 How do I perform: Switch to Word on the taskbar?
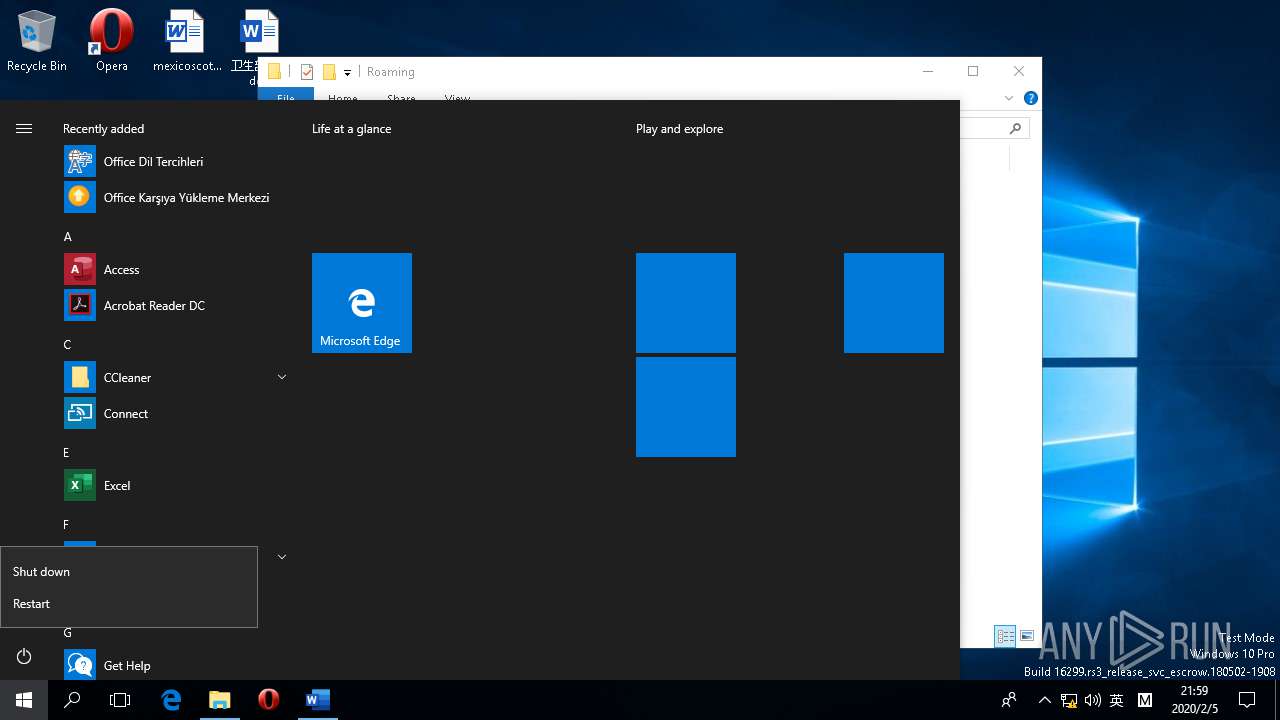pyautogui.click(x=317, y=700)
